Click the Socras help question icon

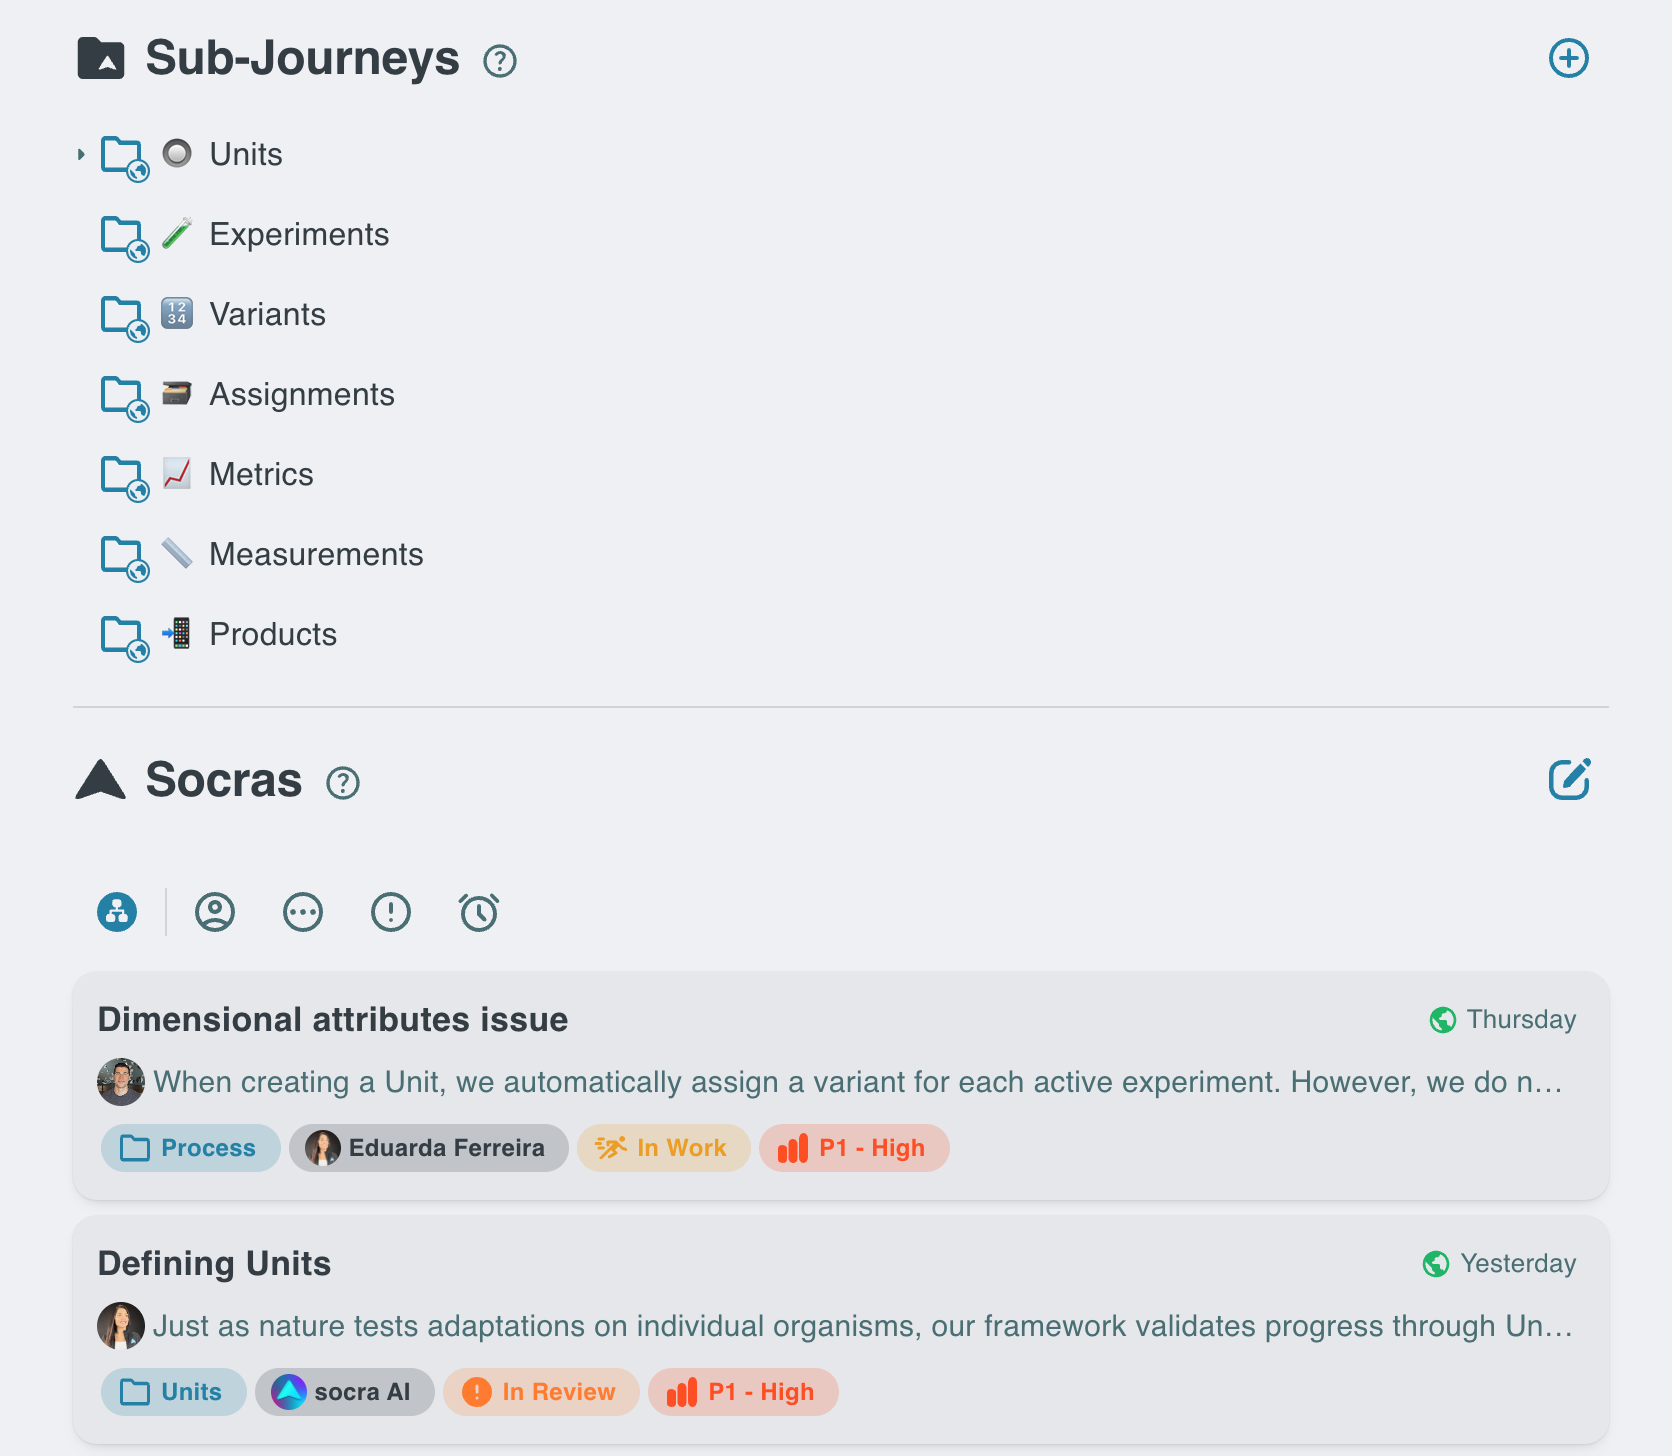tap(343, 783)
